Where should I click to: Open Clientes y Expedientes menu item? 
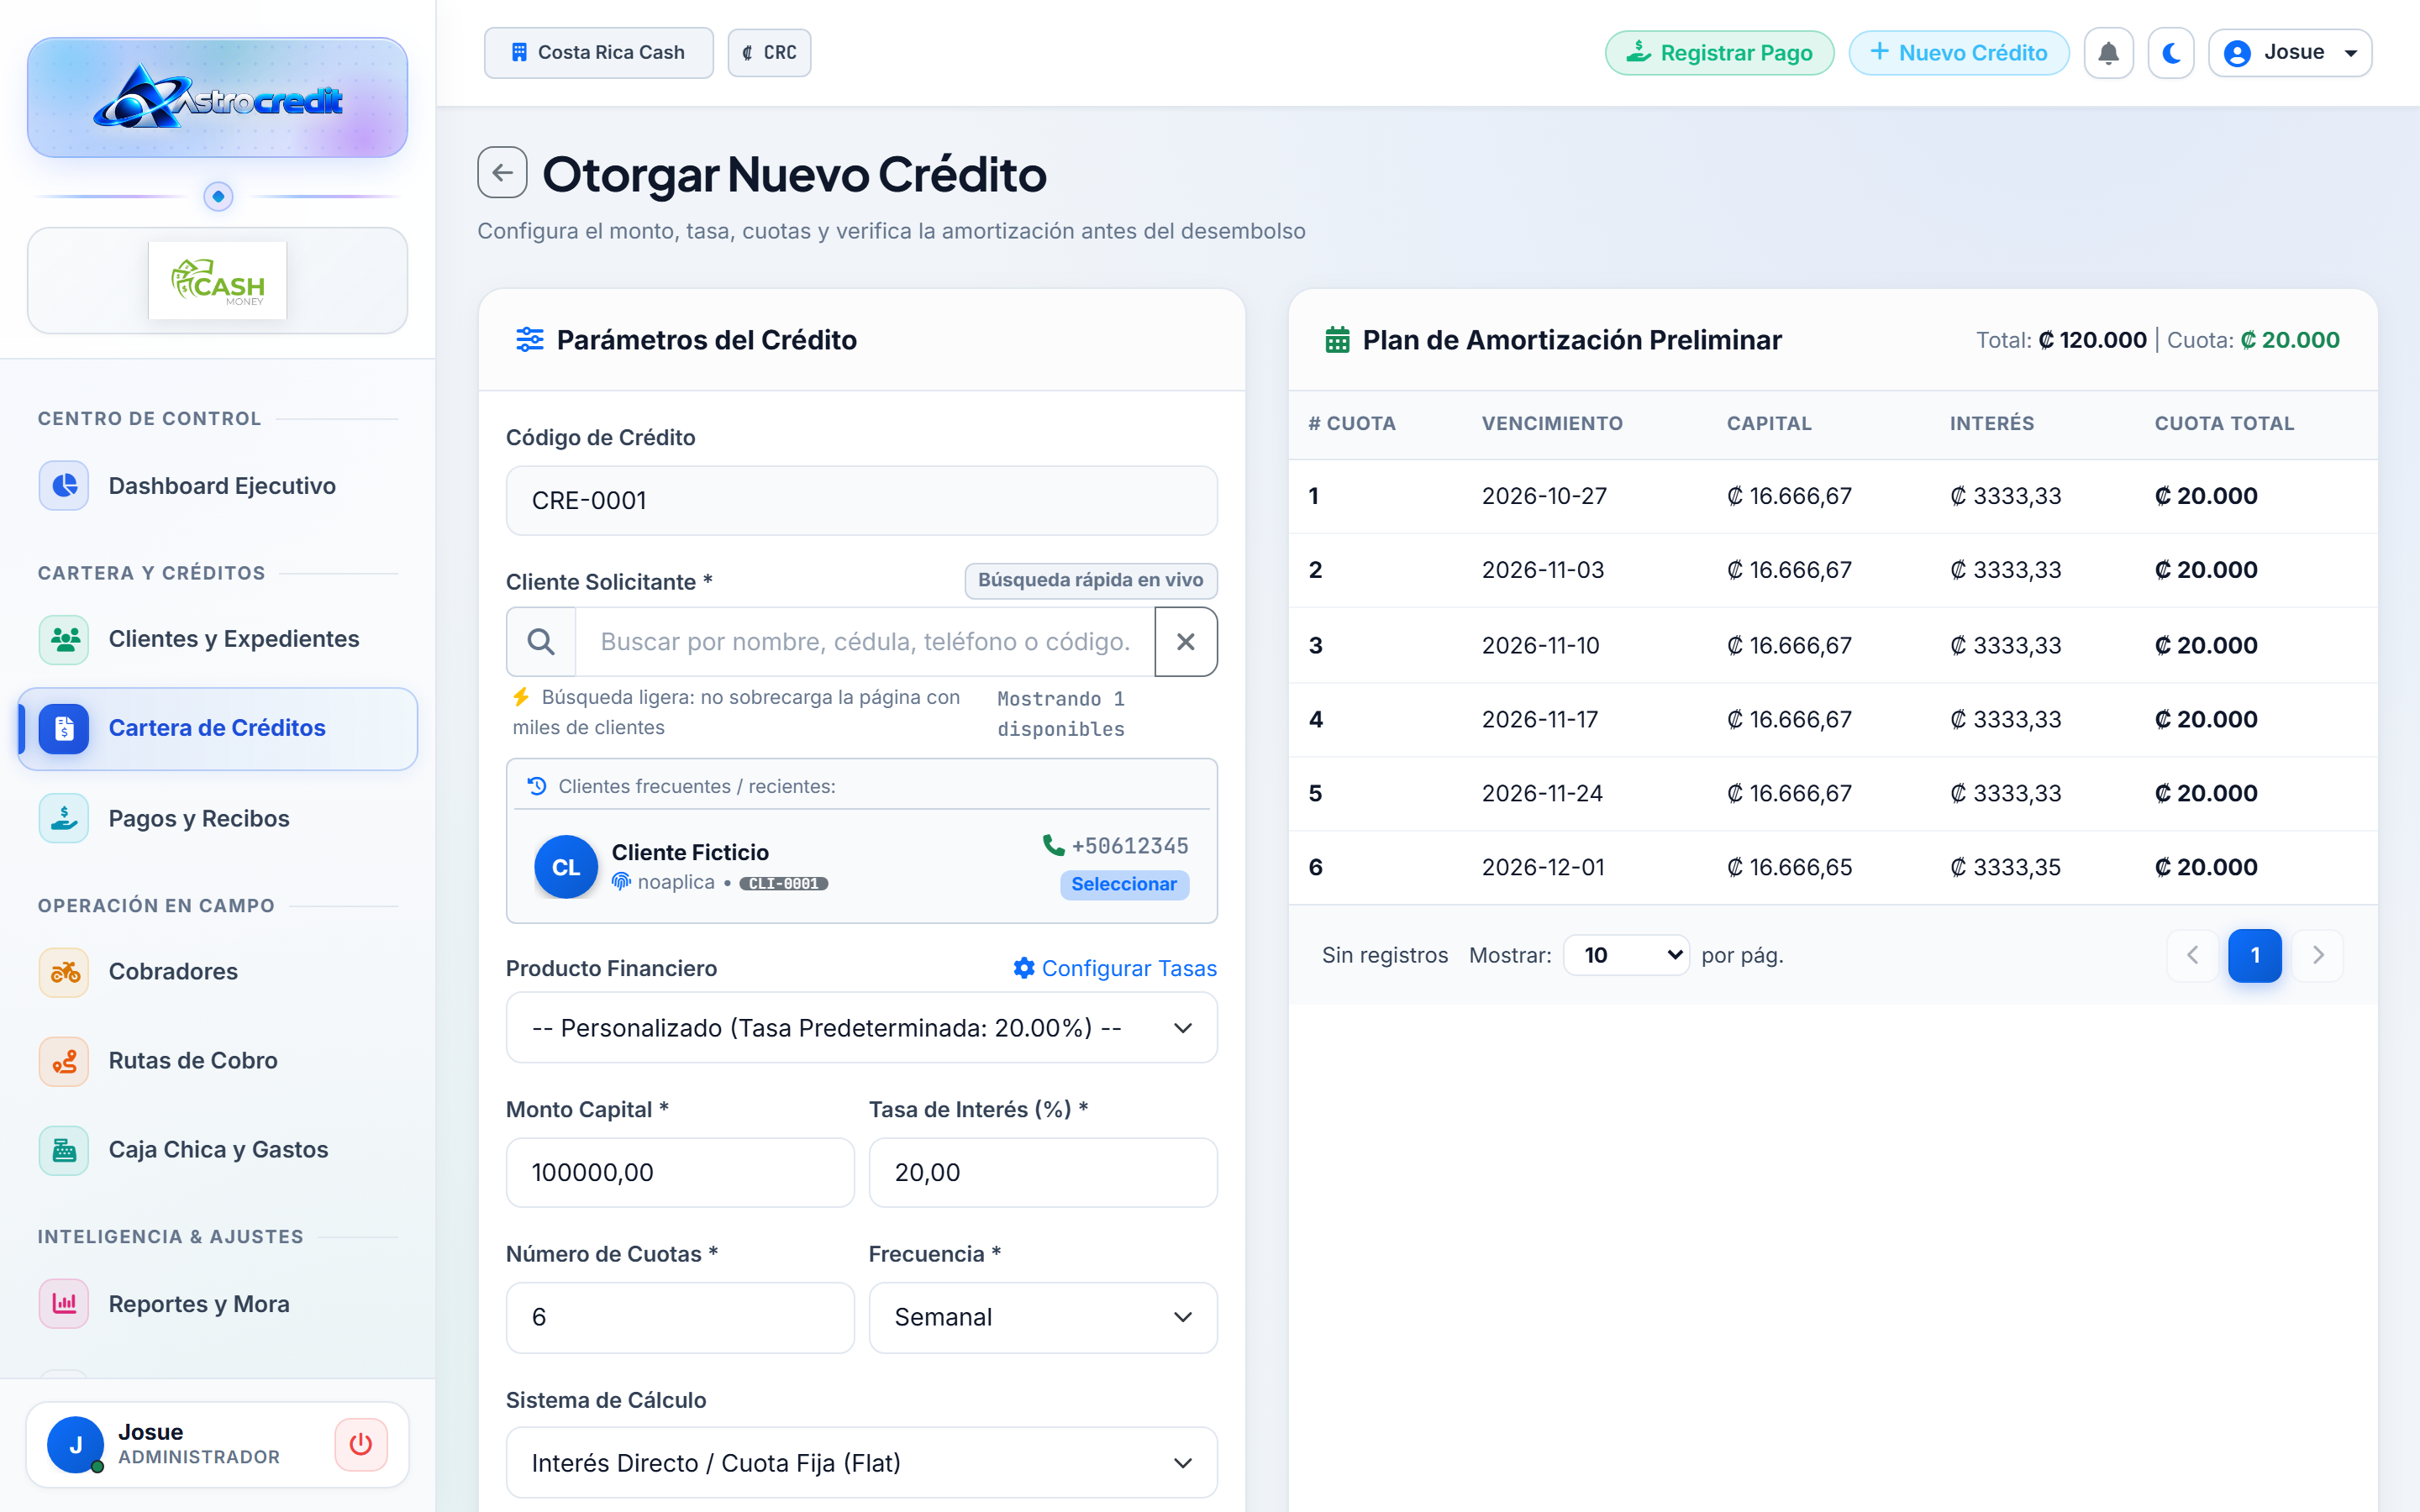[218, 639]
